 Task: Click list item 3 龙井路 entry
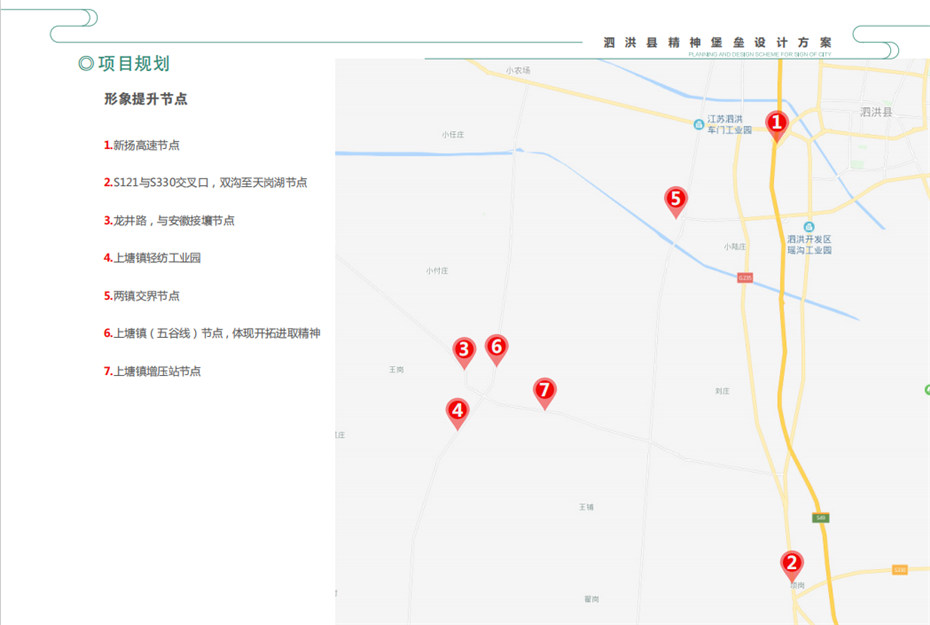click(x=169, y=220)
